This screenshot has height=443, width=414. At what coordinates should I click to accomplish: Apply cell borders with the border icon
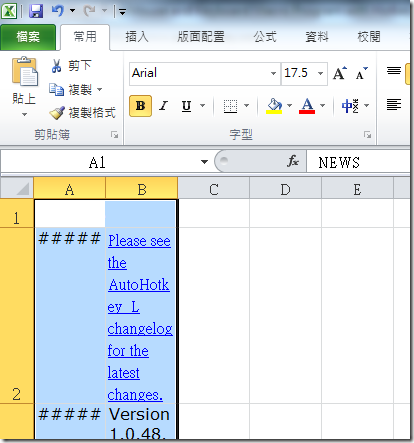pyautogui.click(x=230, y=106)
